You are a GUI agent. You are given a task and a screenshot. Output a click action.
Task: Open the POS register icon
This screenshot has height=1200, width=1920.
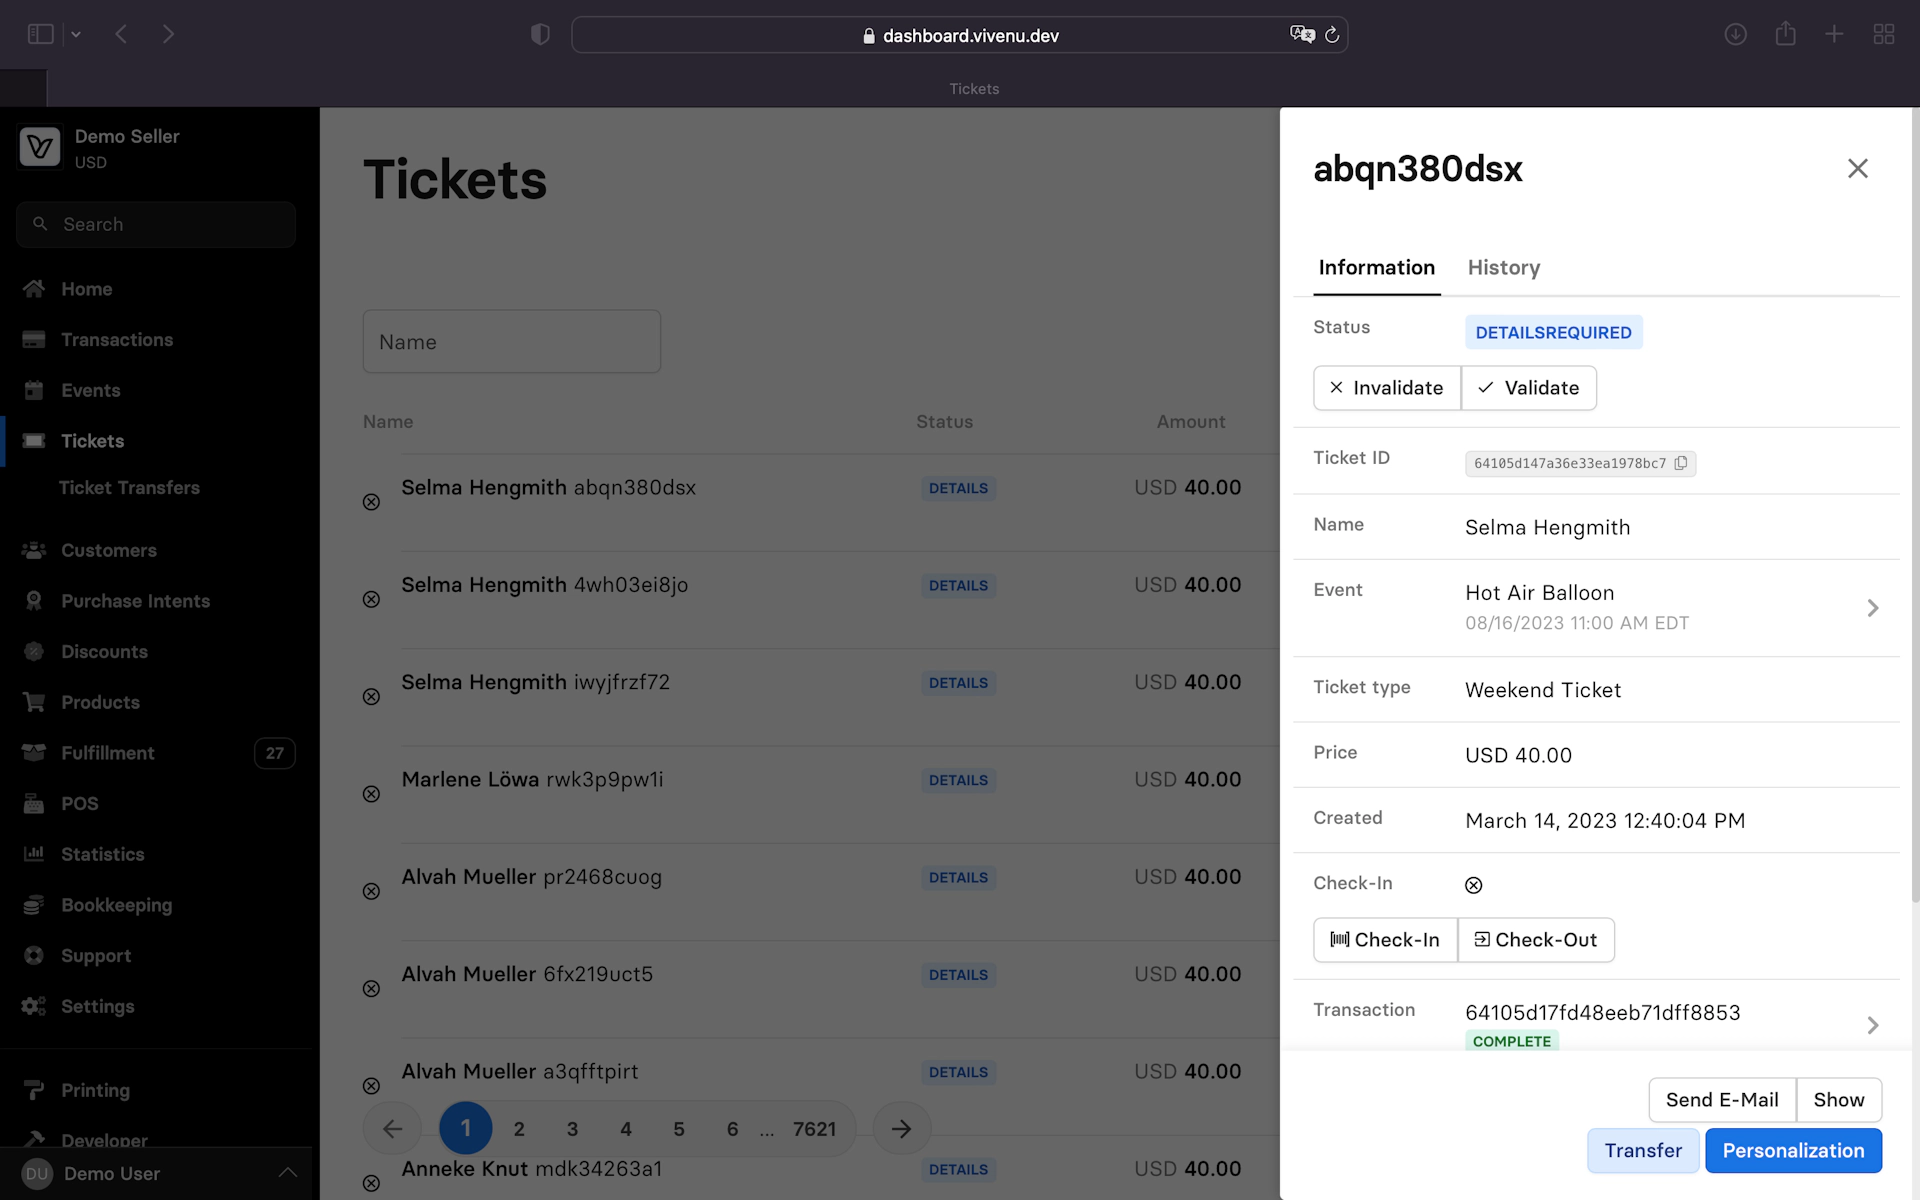34,803
